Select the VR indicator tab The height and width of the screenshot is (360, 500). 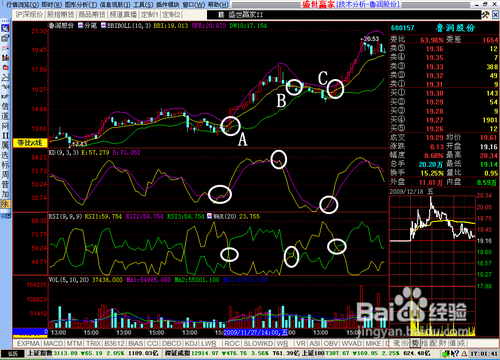click(301, 343)
